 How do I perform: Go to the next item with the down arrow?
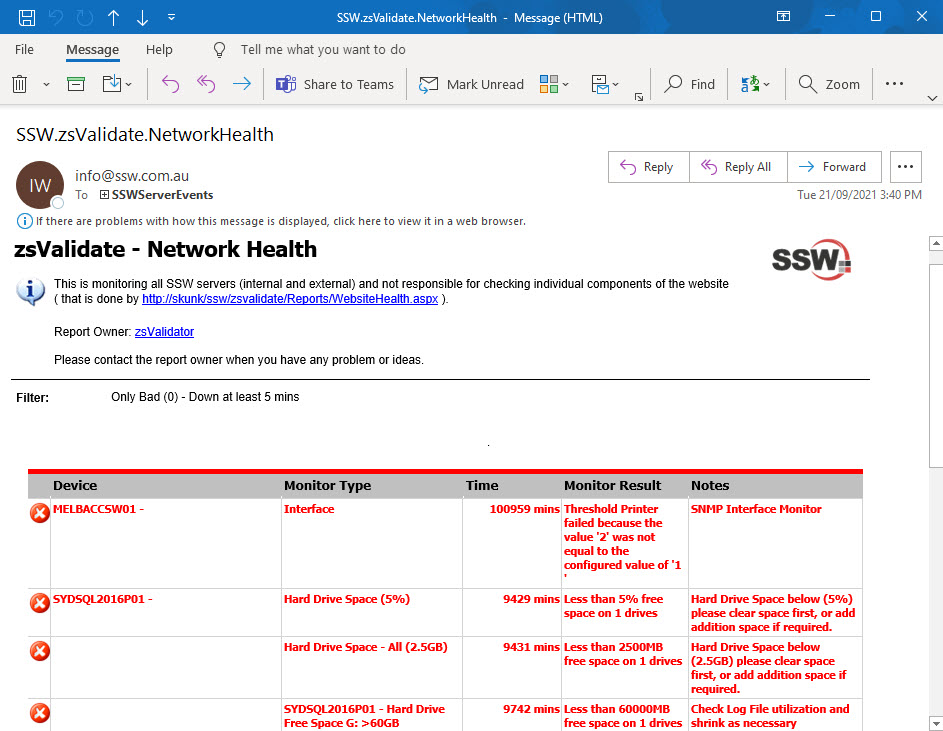pyautogui.click(x=142, y=17)
